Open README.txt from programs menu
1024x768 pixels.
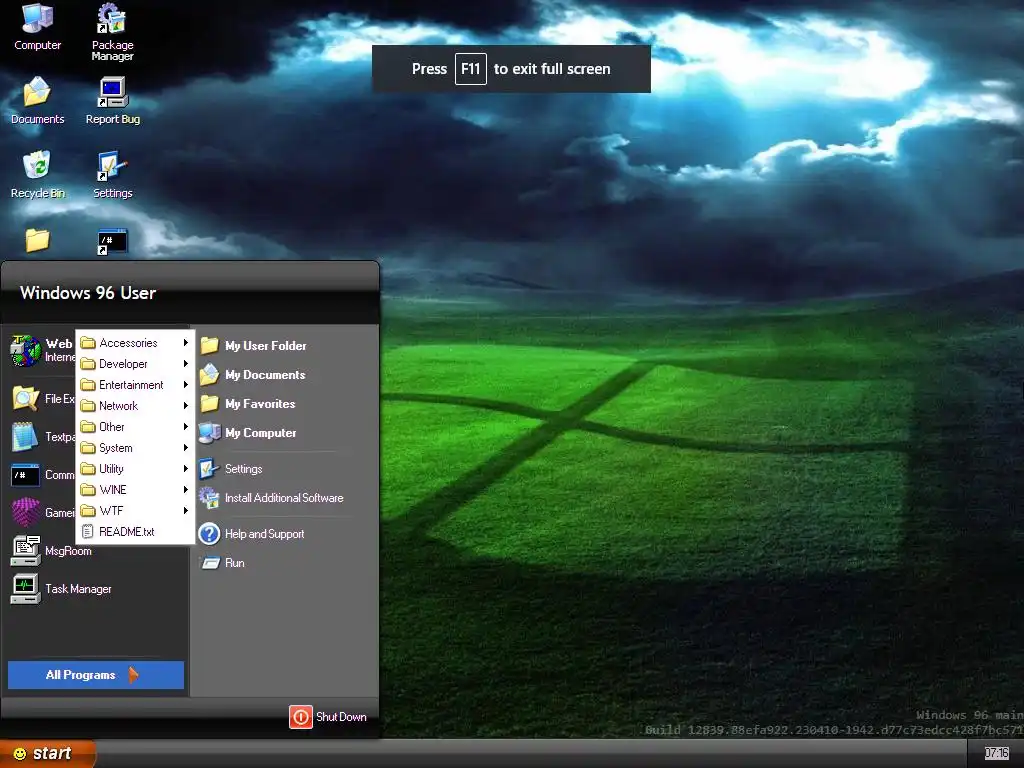pos(135,532)
